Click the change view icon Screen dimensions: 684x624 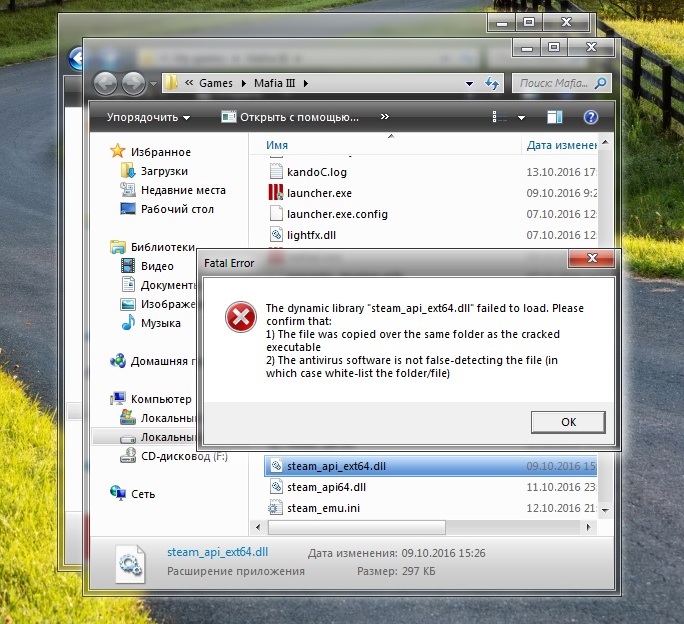pos(499,117)
